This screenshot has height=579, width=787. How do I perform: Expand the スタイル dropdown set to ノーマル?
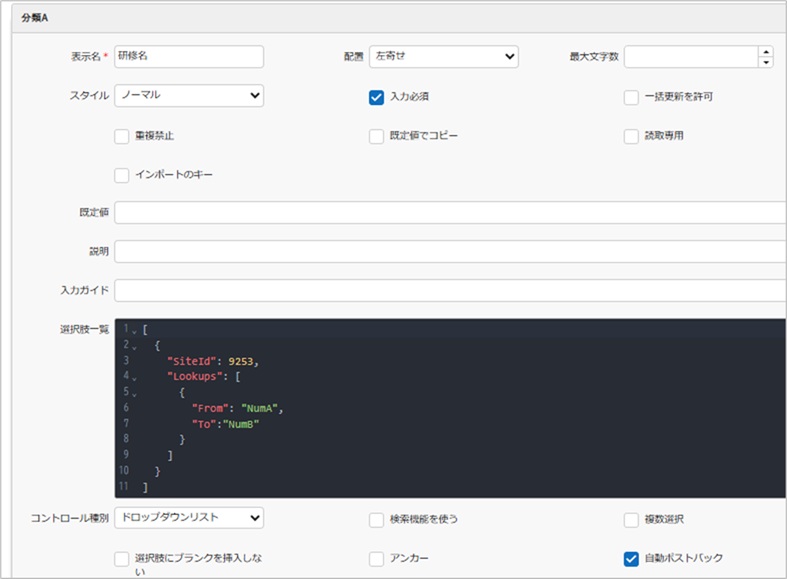click(x=189, y=96)
